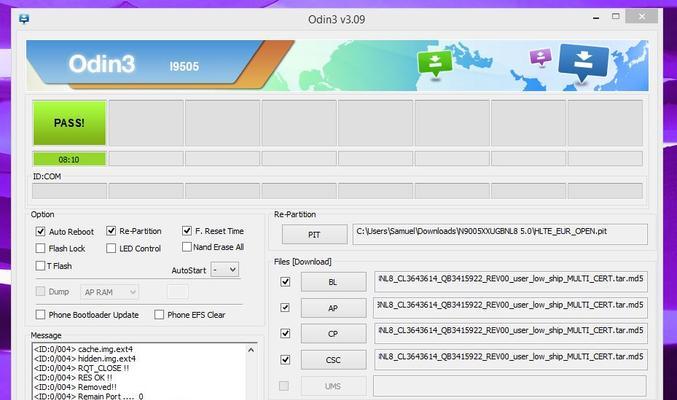Uncheck the CP file checkbox

tap(285, 333)
